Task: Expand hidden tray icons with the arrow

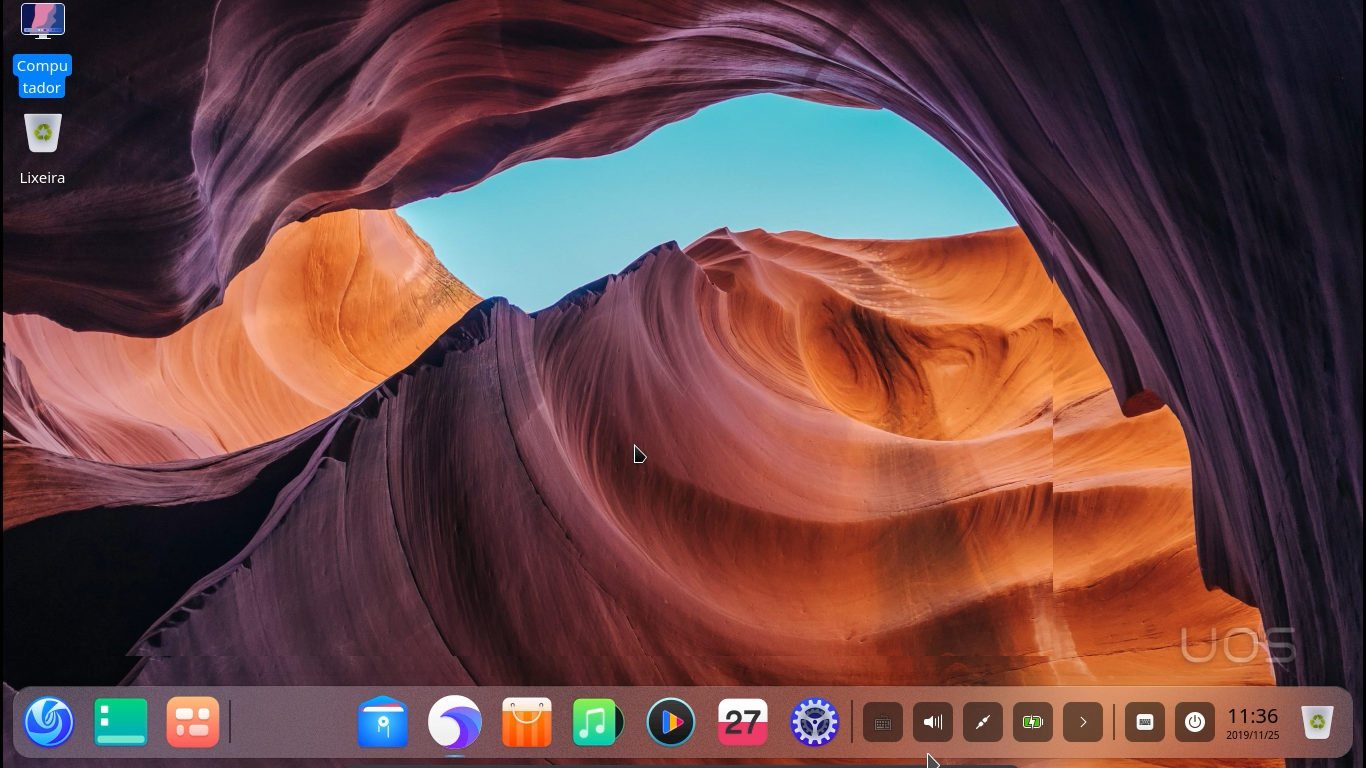Action: [1083, 722]
